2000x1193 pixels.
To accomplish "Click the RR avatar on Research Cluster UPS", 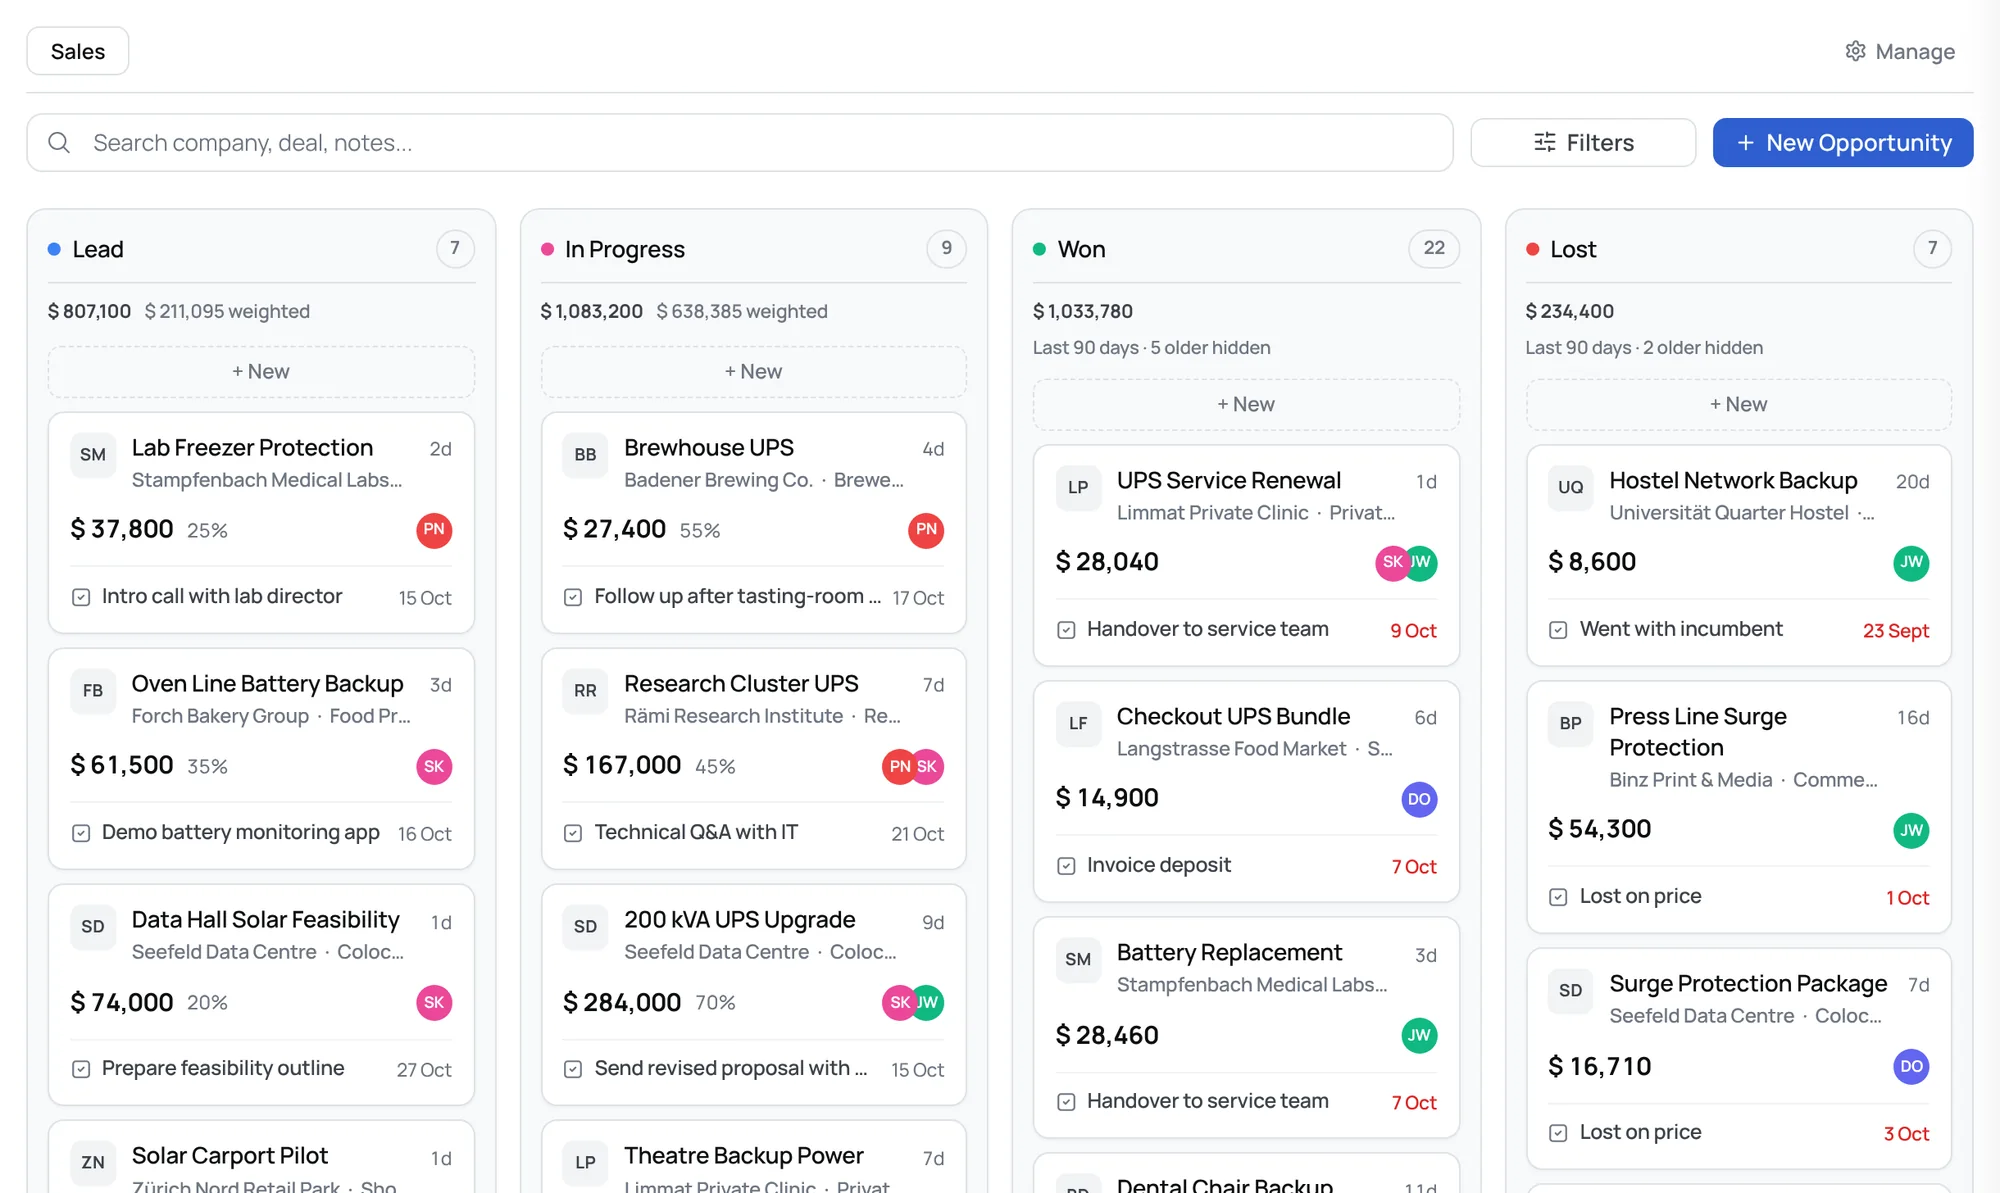I will coord(585,691).
